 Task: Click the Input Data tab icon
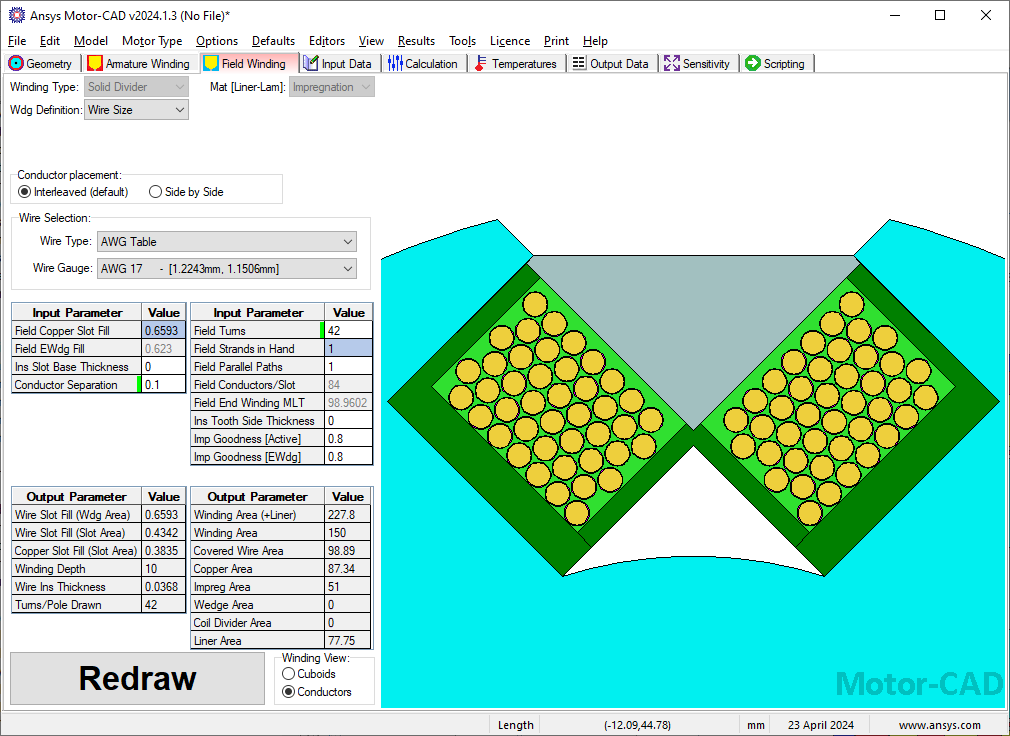click(311, 63)
